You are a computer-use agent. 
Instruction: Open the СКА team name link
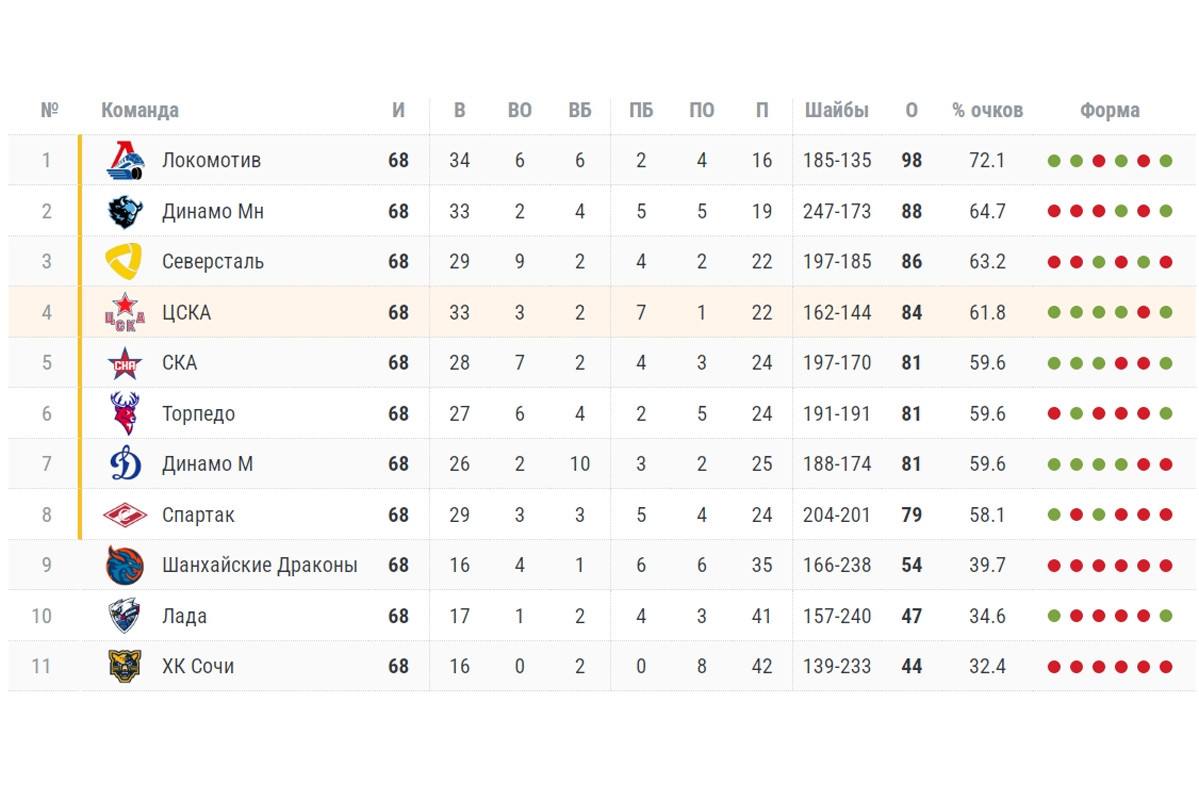point(180,363)
